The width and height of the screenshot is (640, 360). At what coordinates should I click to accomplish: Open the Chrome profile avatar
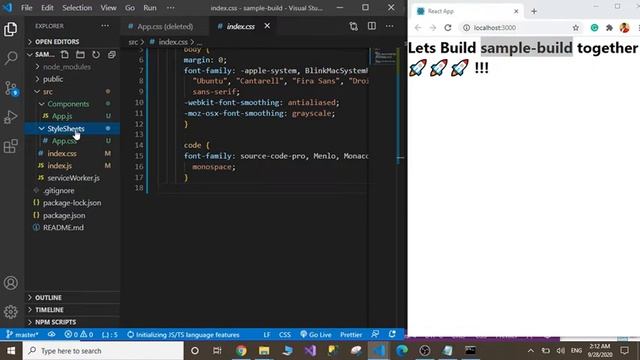pos(624,28)
